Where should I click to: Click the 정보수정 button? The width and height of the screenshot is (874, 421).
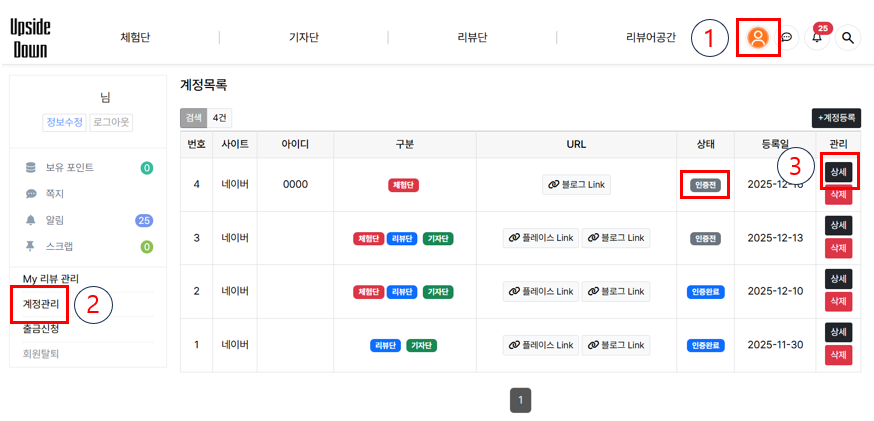click(64, 123)
